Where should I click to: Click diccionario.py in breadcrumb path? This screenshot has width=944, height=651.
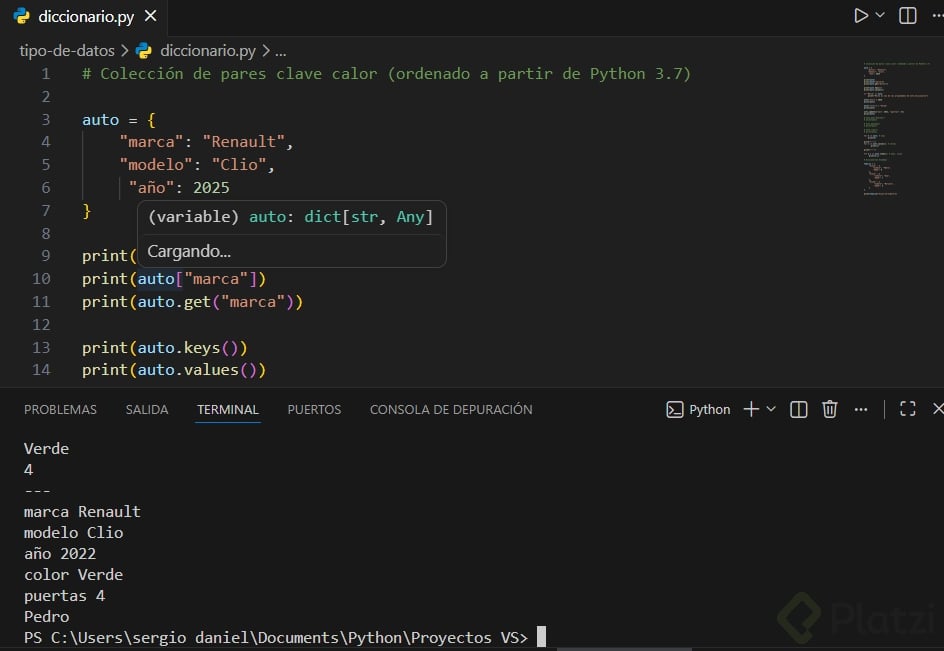(x=207, y=50)
